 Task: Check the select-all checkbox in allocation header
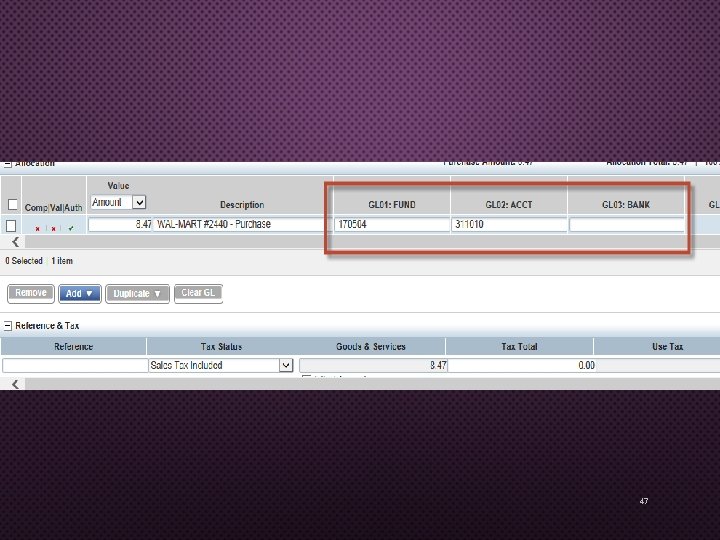(x=13, y=204)
